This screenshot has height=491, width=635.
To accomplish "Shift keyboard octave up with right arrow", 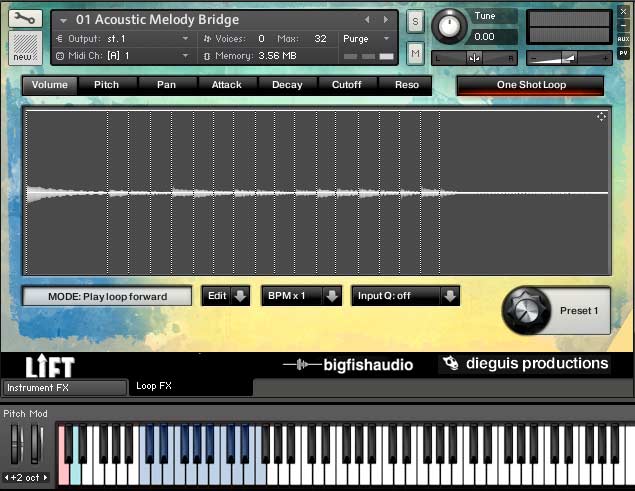I will (45, 478).
